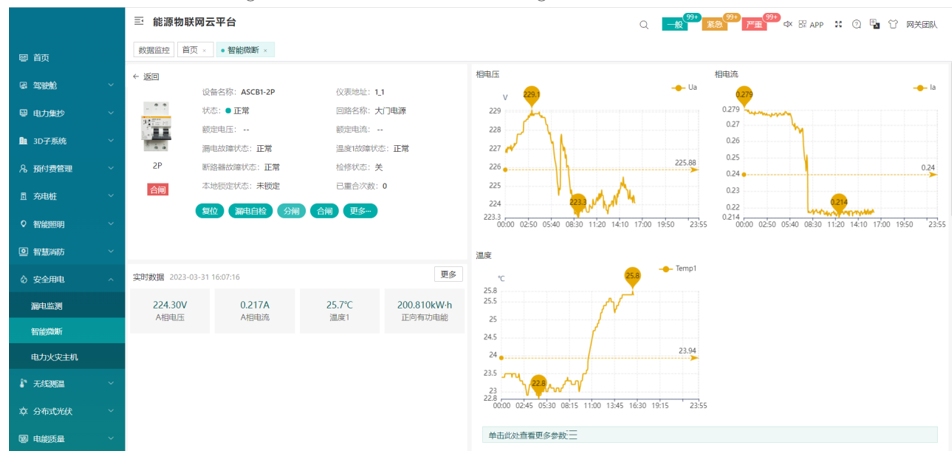Click the 200.810kW·h 正向有功电能 card
The height and width of the screenshot is (463, 952).
click(424, 311)
